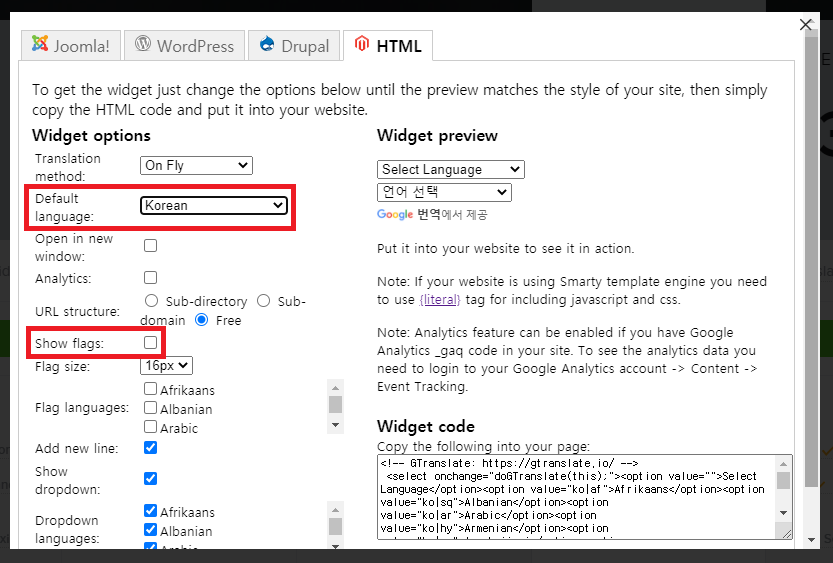Open the 언어 선택 dropdown
The height and width of the screenshot is (563, 833).
tap(444, 192)
